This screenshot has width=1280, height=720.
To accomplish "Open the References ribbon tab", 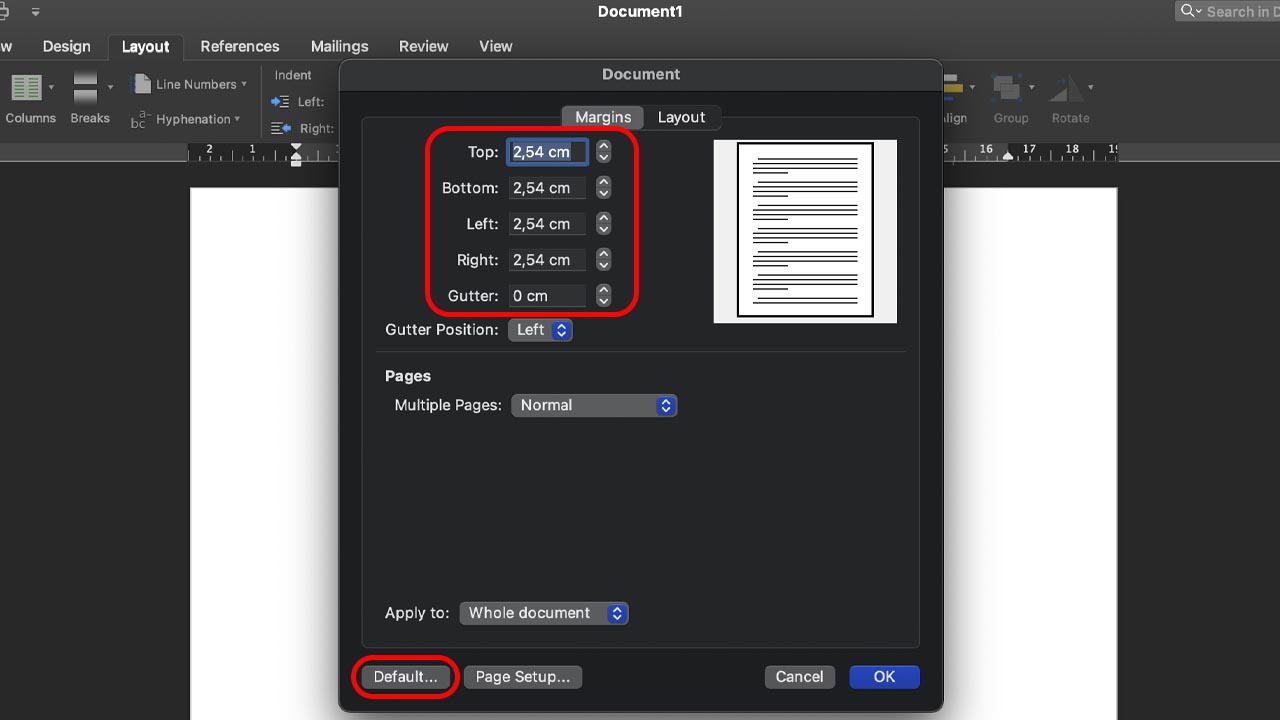I will point(240,46).
